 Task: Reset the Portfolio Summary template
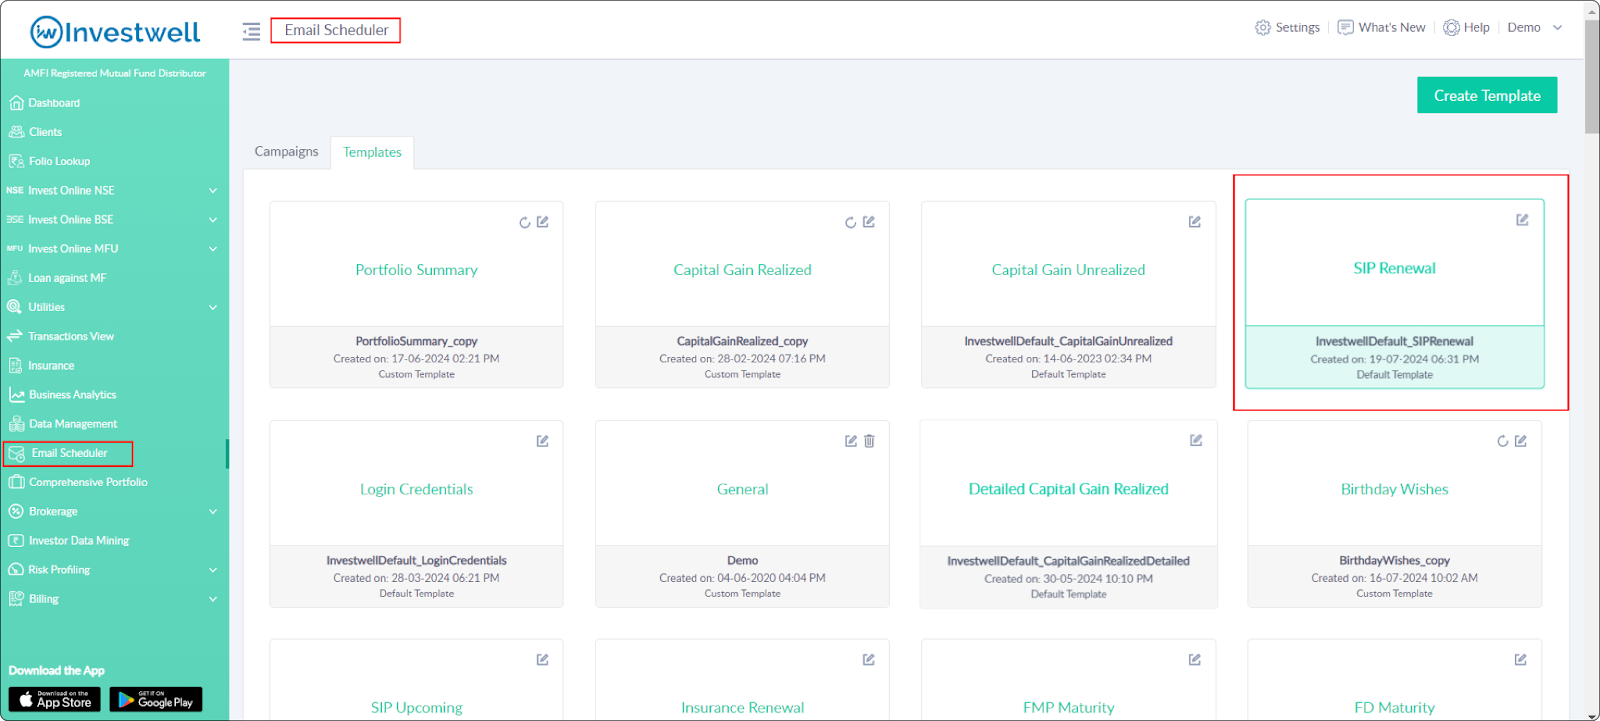point(524,222)
